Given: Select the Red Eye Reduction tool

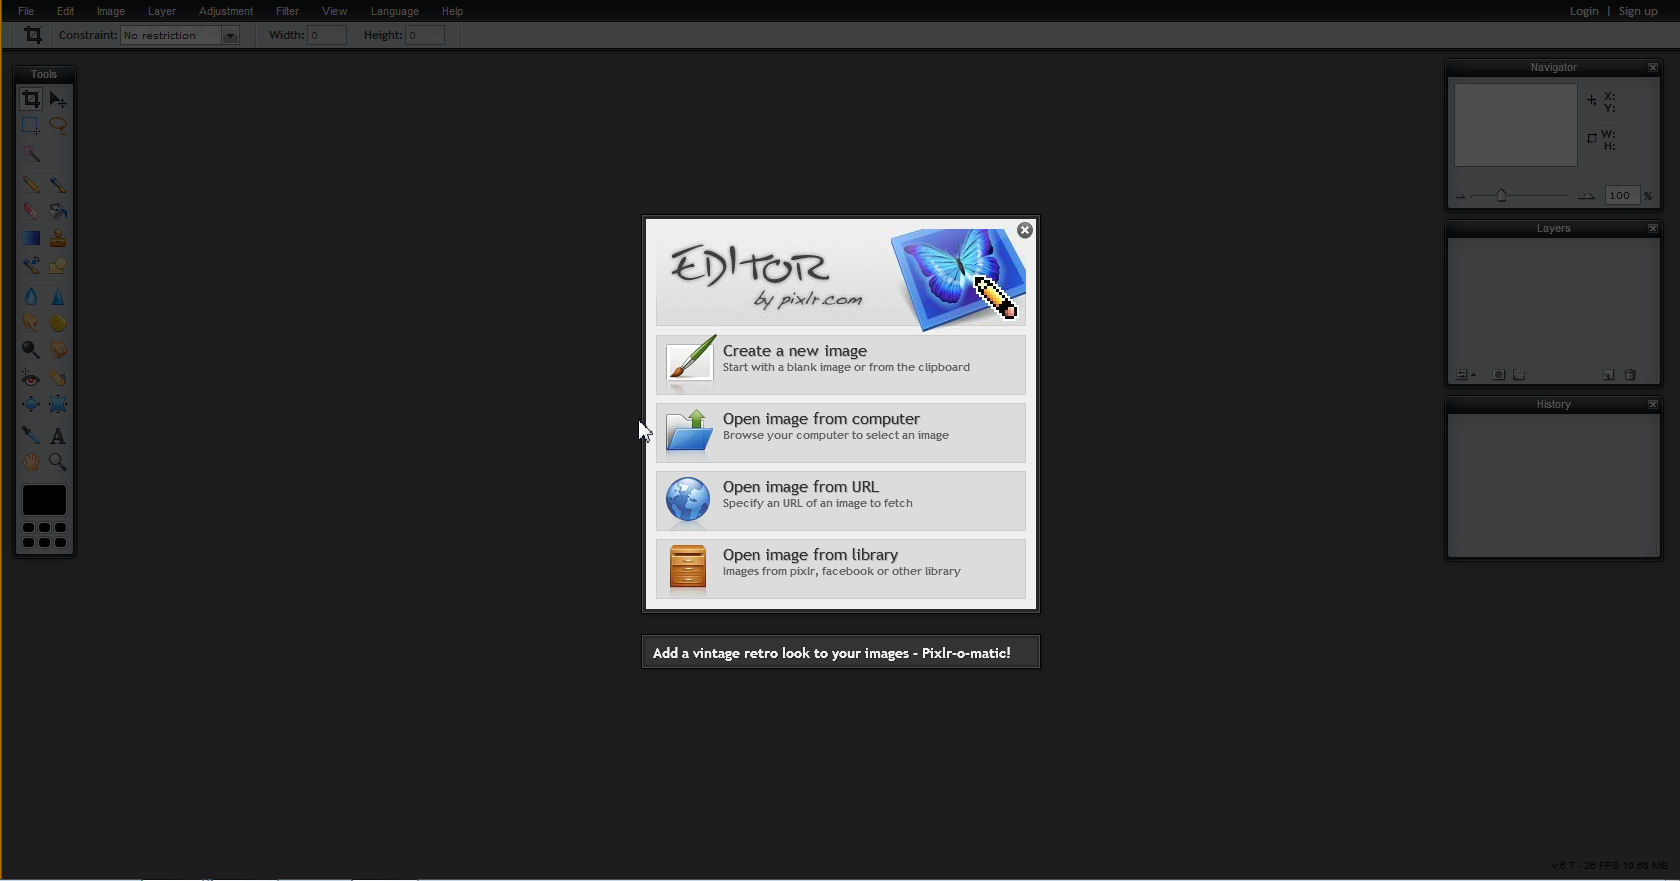Looking at the screenshot, I should 31,378.
